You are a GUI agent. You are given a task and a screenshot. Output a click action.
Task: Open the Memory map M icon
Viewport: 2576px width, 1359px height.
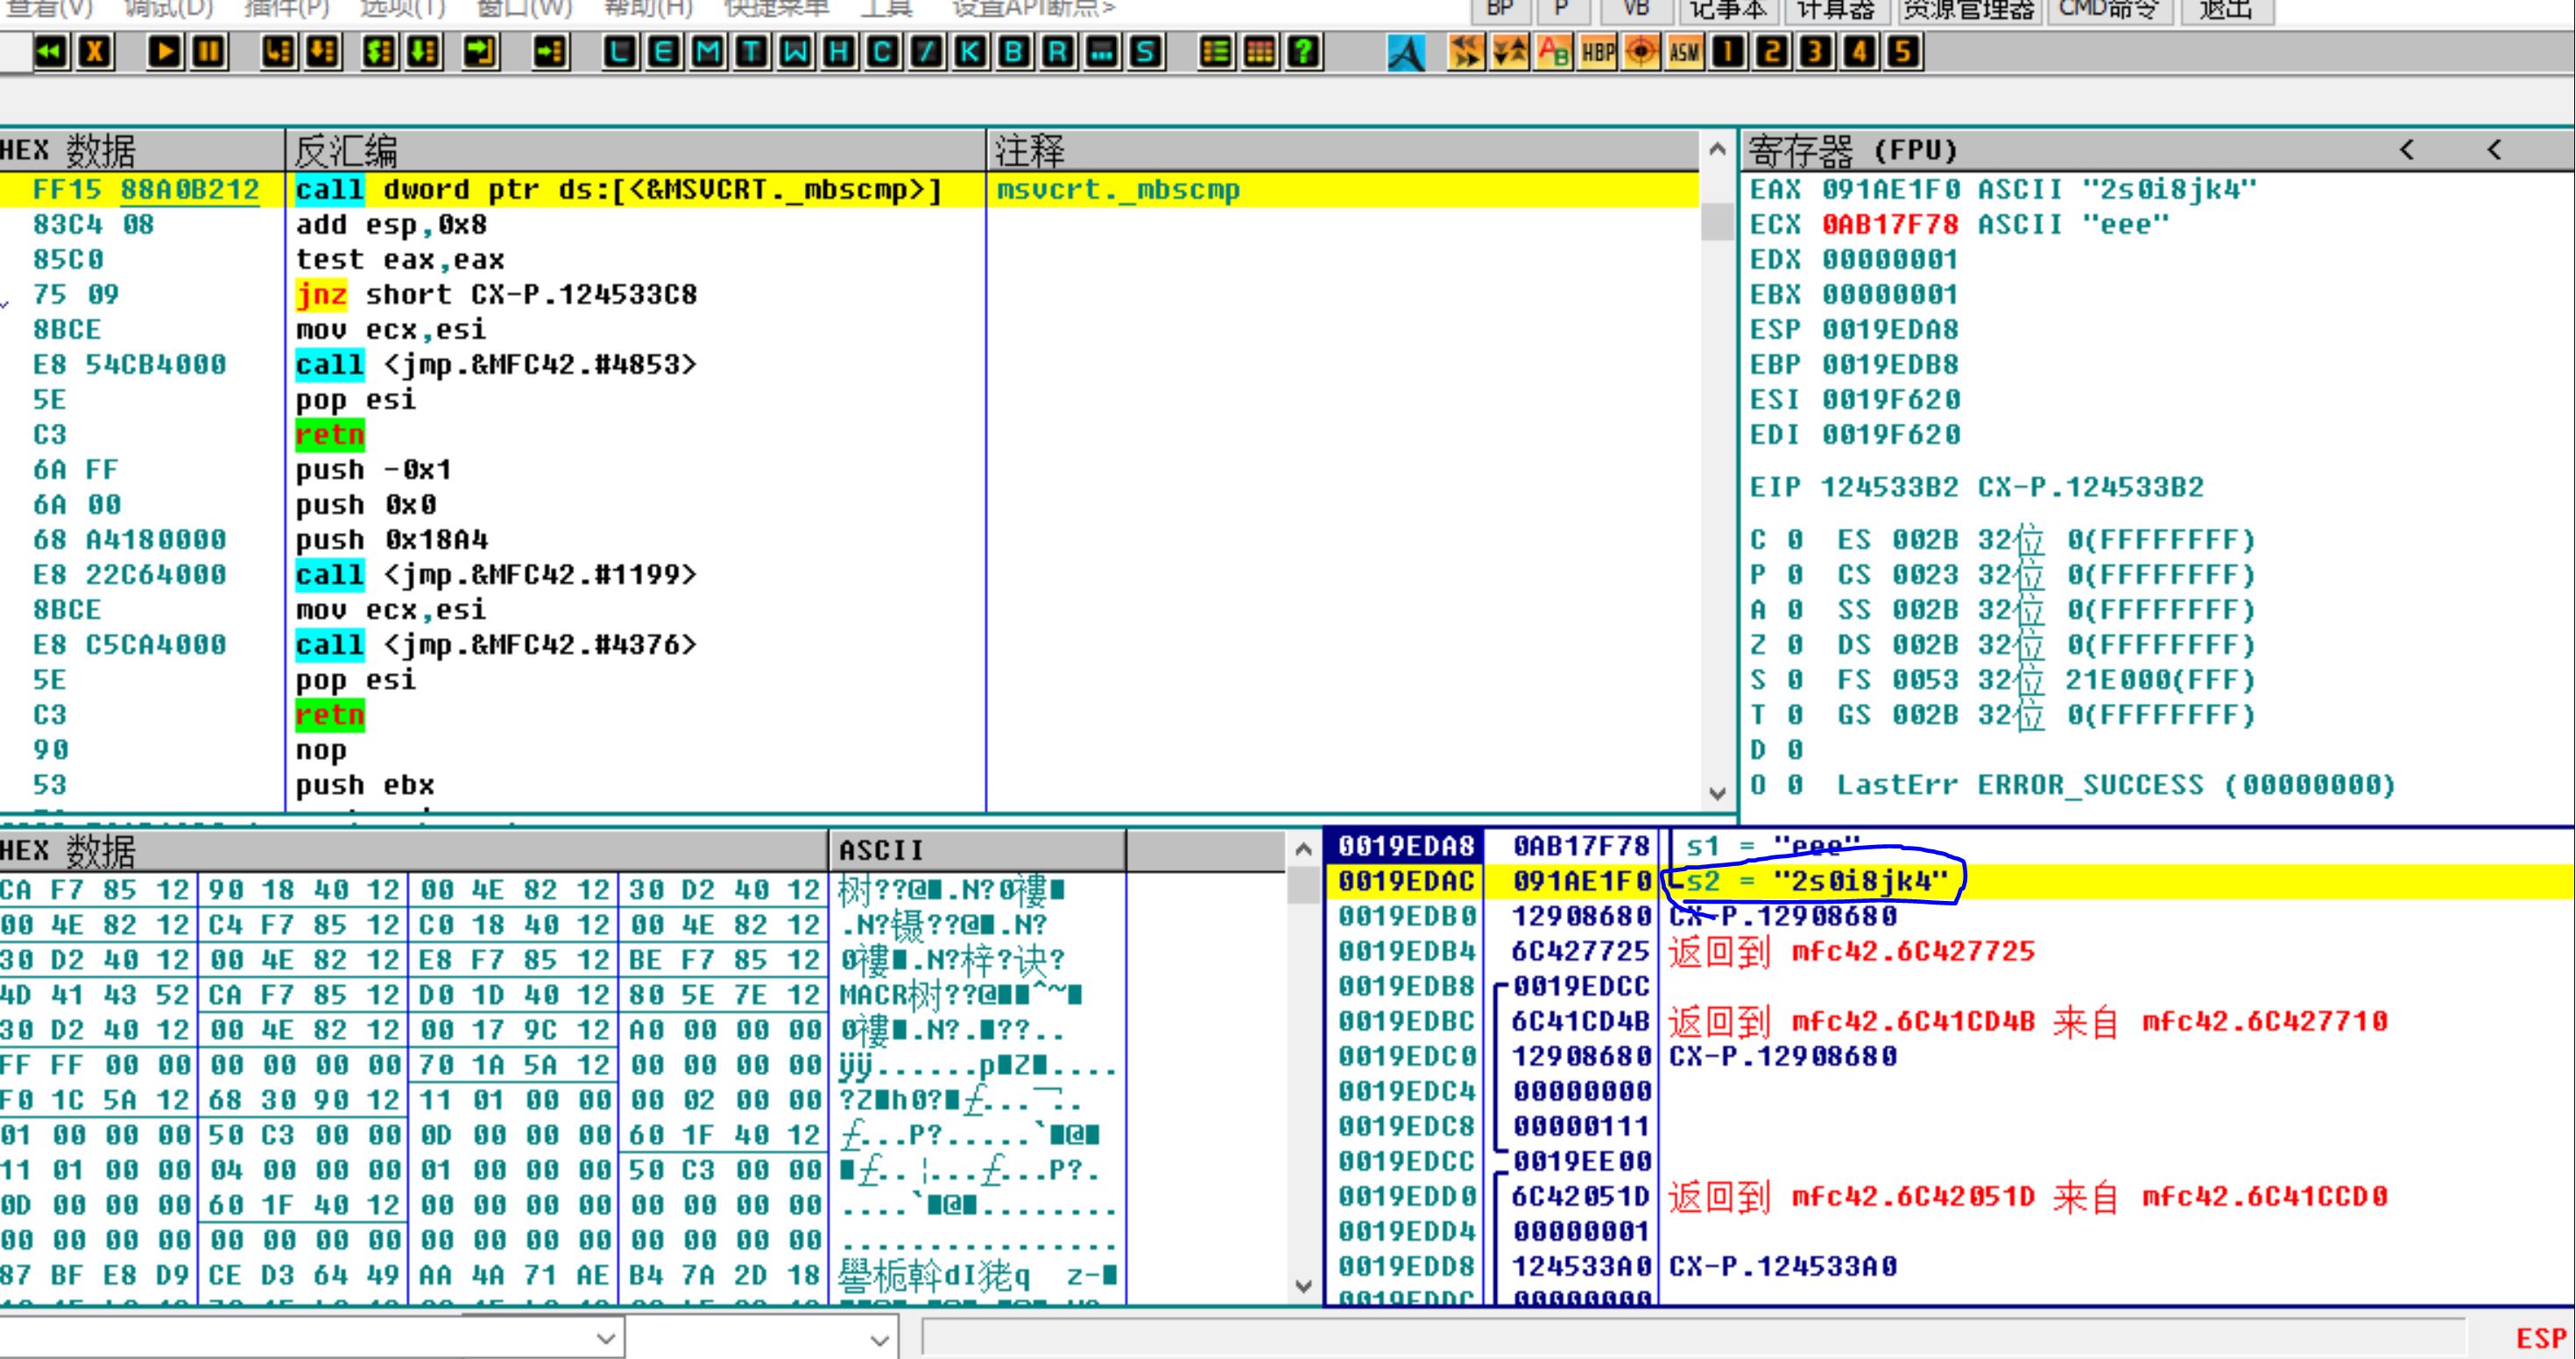click(708, 51)
